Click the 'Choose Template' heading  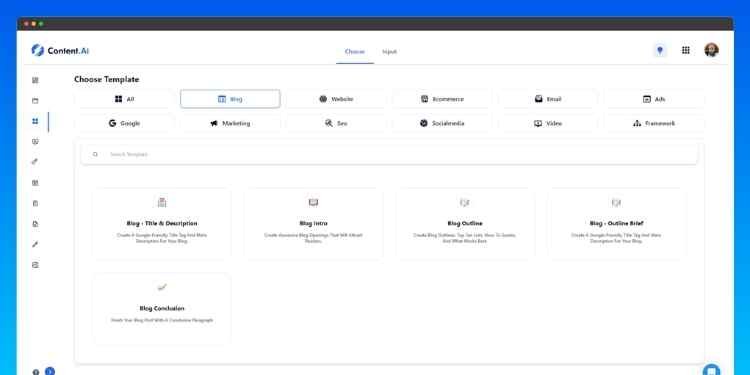pyautogui.click(x=107, y=79)
